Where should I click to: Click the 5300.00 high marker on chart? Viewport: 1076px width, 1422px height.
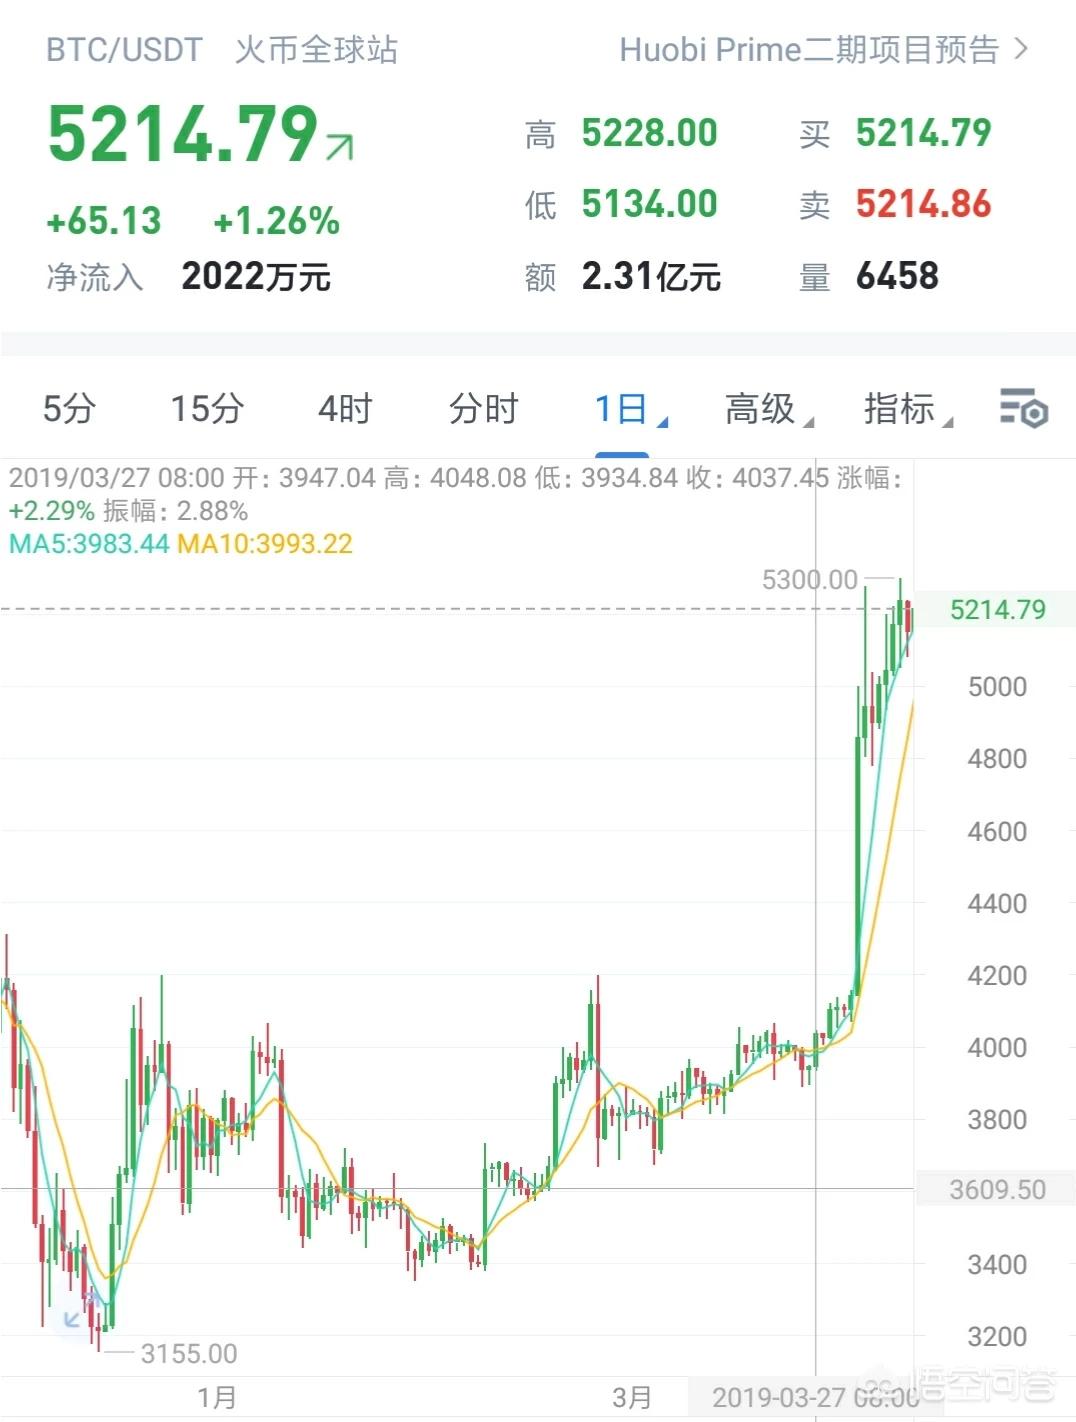pyautogui.click(x=809, y=579)
